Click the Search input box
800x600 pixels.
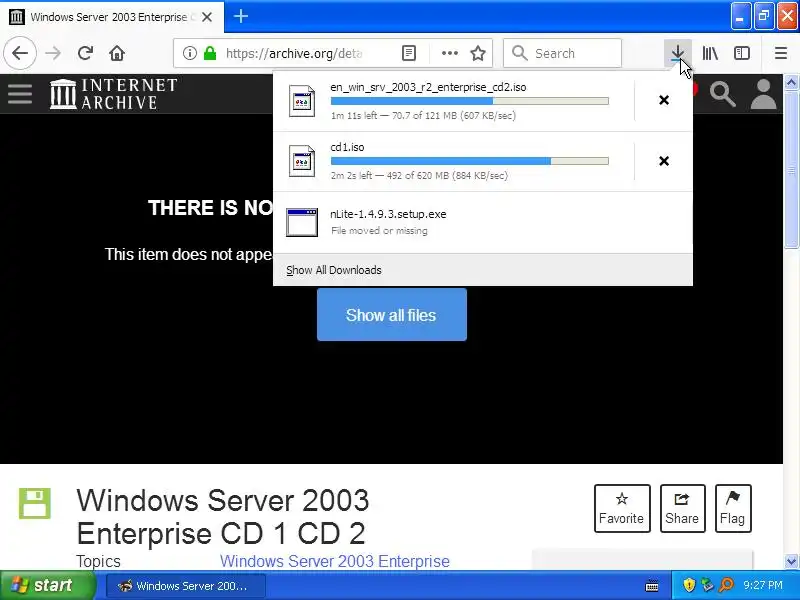point(562,53)
